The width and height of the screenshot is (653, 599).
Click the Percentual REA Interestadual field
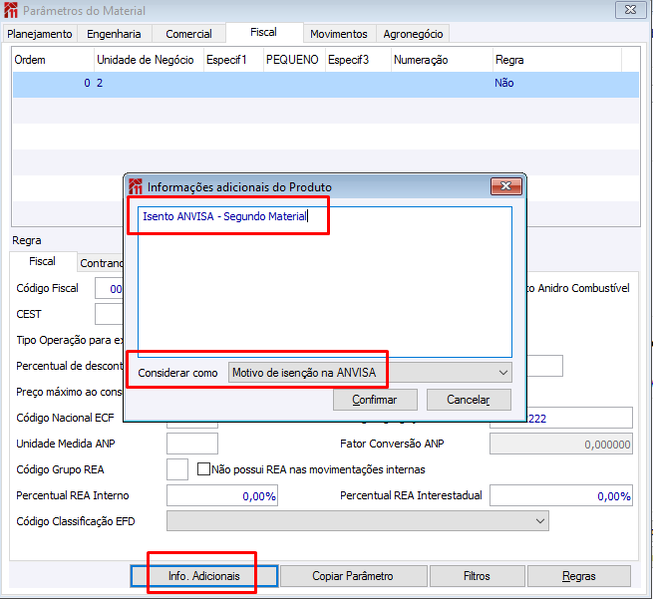[x=561, y=495]
